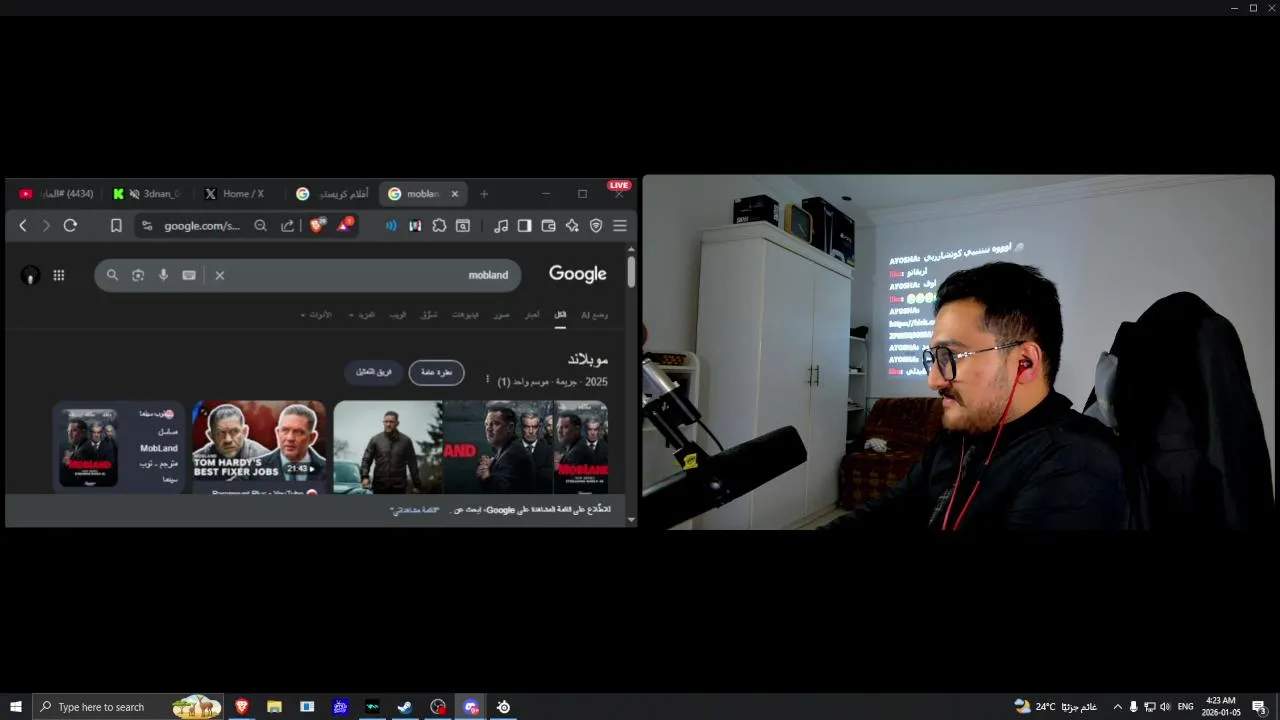This screenshot has height=720, width=1280.
Task: Show hidden system tray icons
Action: point(1117,707)
